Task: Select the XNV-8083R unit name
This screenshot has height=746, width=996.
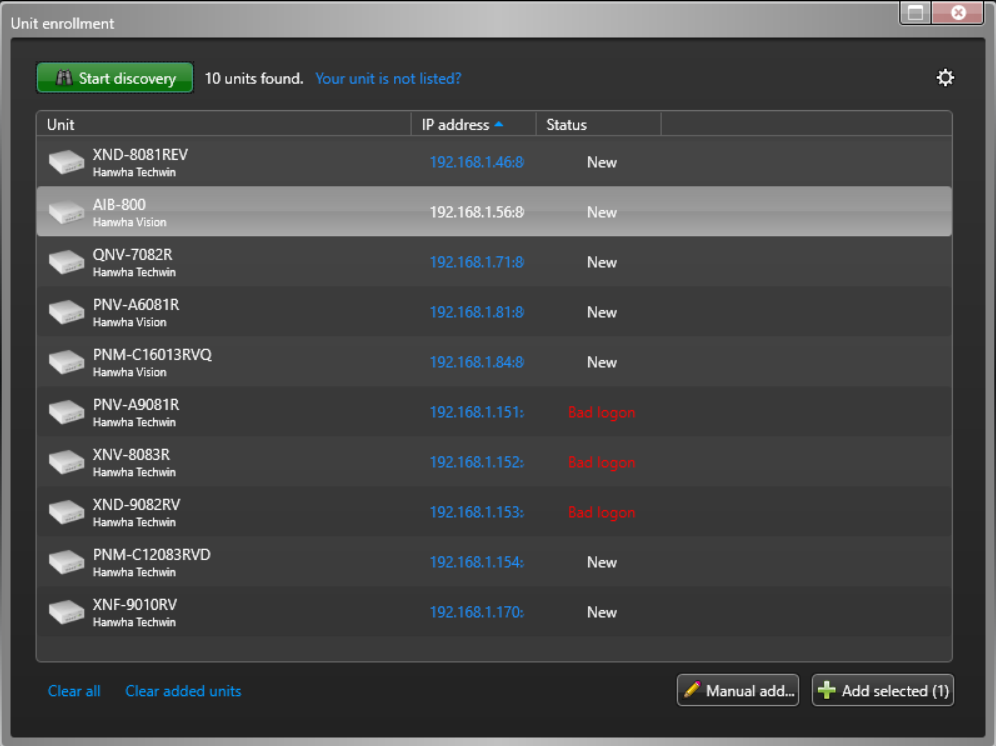Action: 131,454
